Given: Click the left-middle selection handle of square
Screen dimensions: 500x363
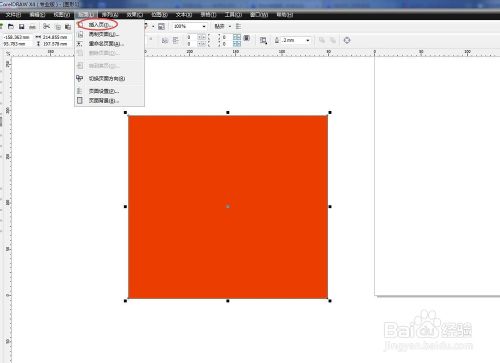Looking at the screenshot, I should pyautogui.click(x=126, y=207).
